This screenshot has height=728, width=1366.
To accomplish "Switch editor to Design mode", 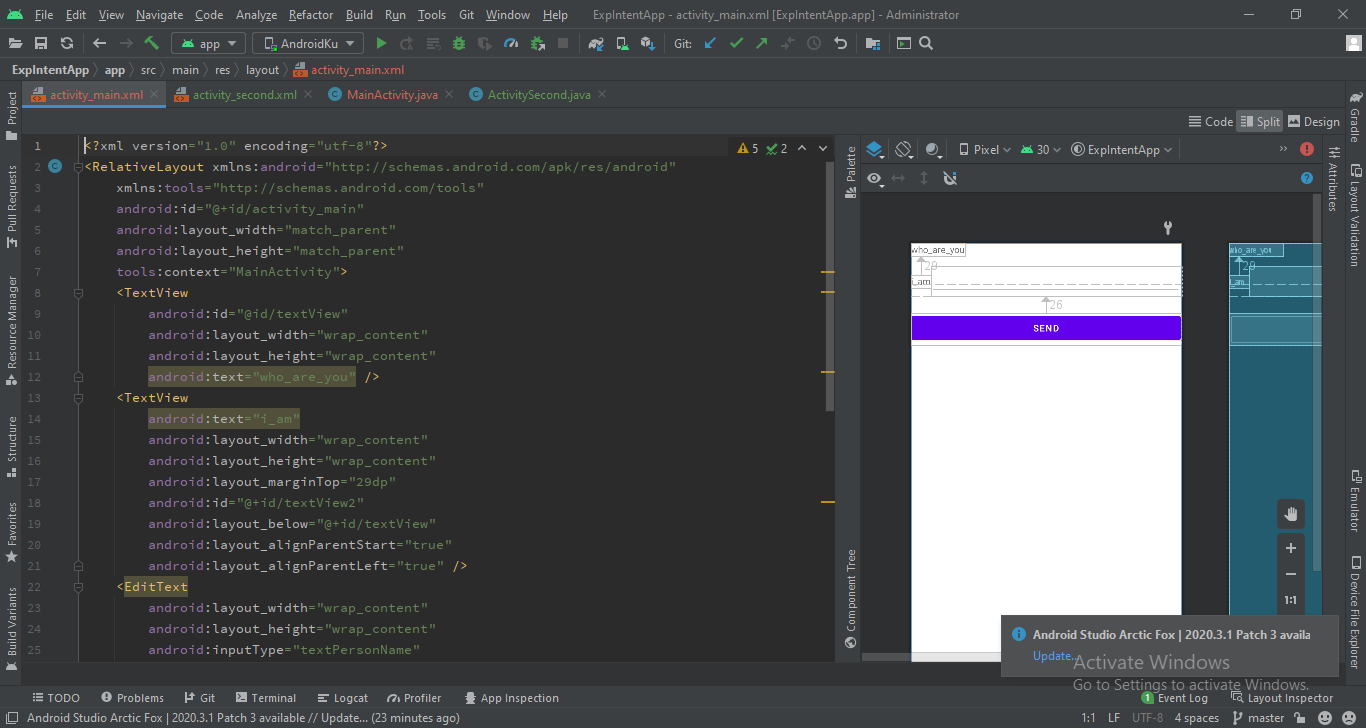I will tap(1314, 121).
